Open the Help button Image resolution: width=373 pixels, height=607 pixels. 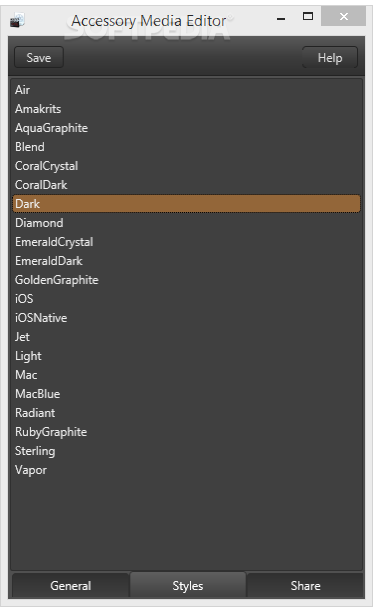330,58
